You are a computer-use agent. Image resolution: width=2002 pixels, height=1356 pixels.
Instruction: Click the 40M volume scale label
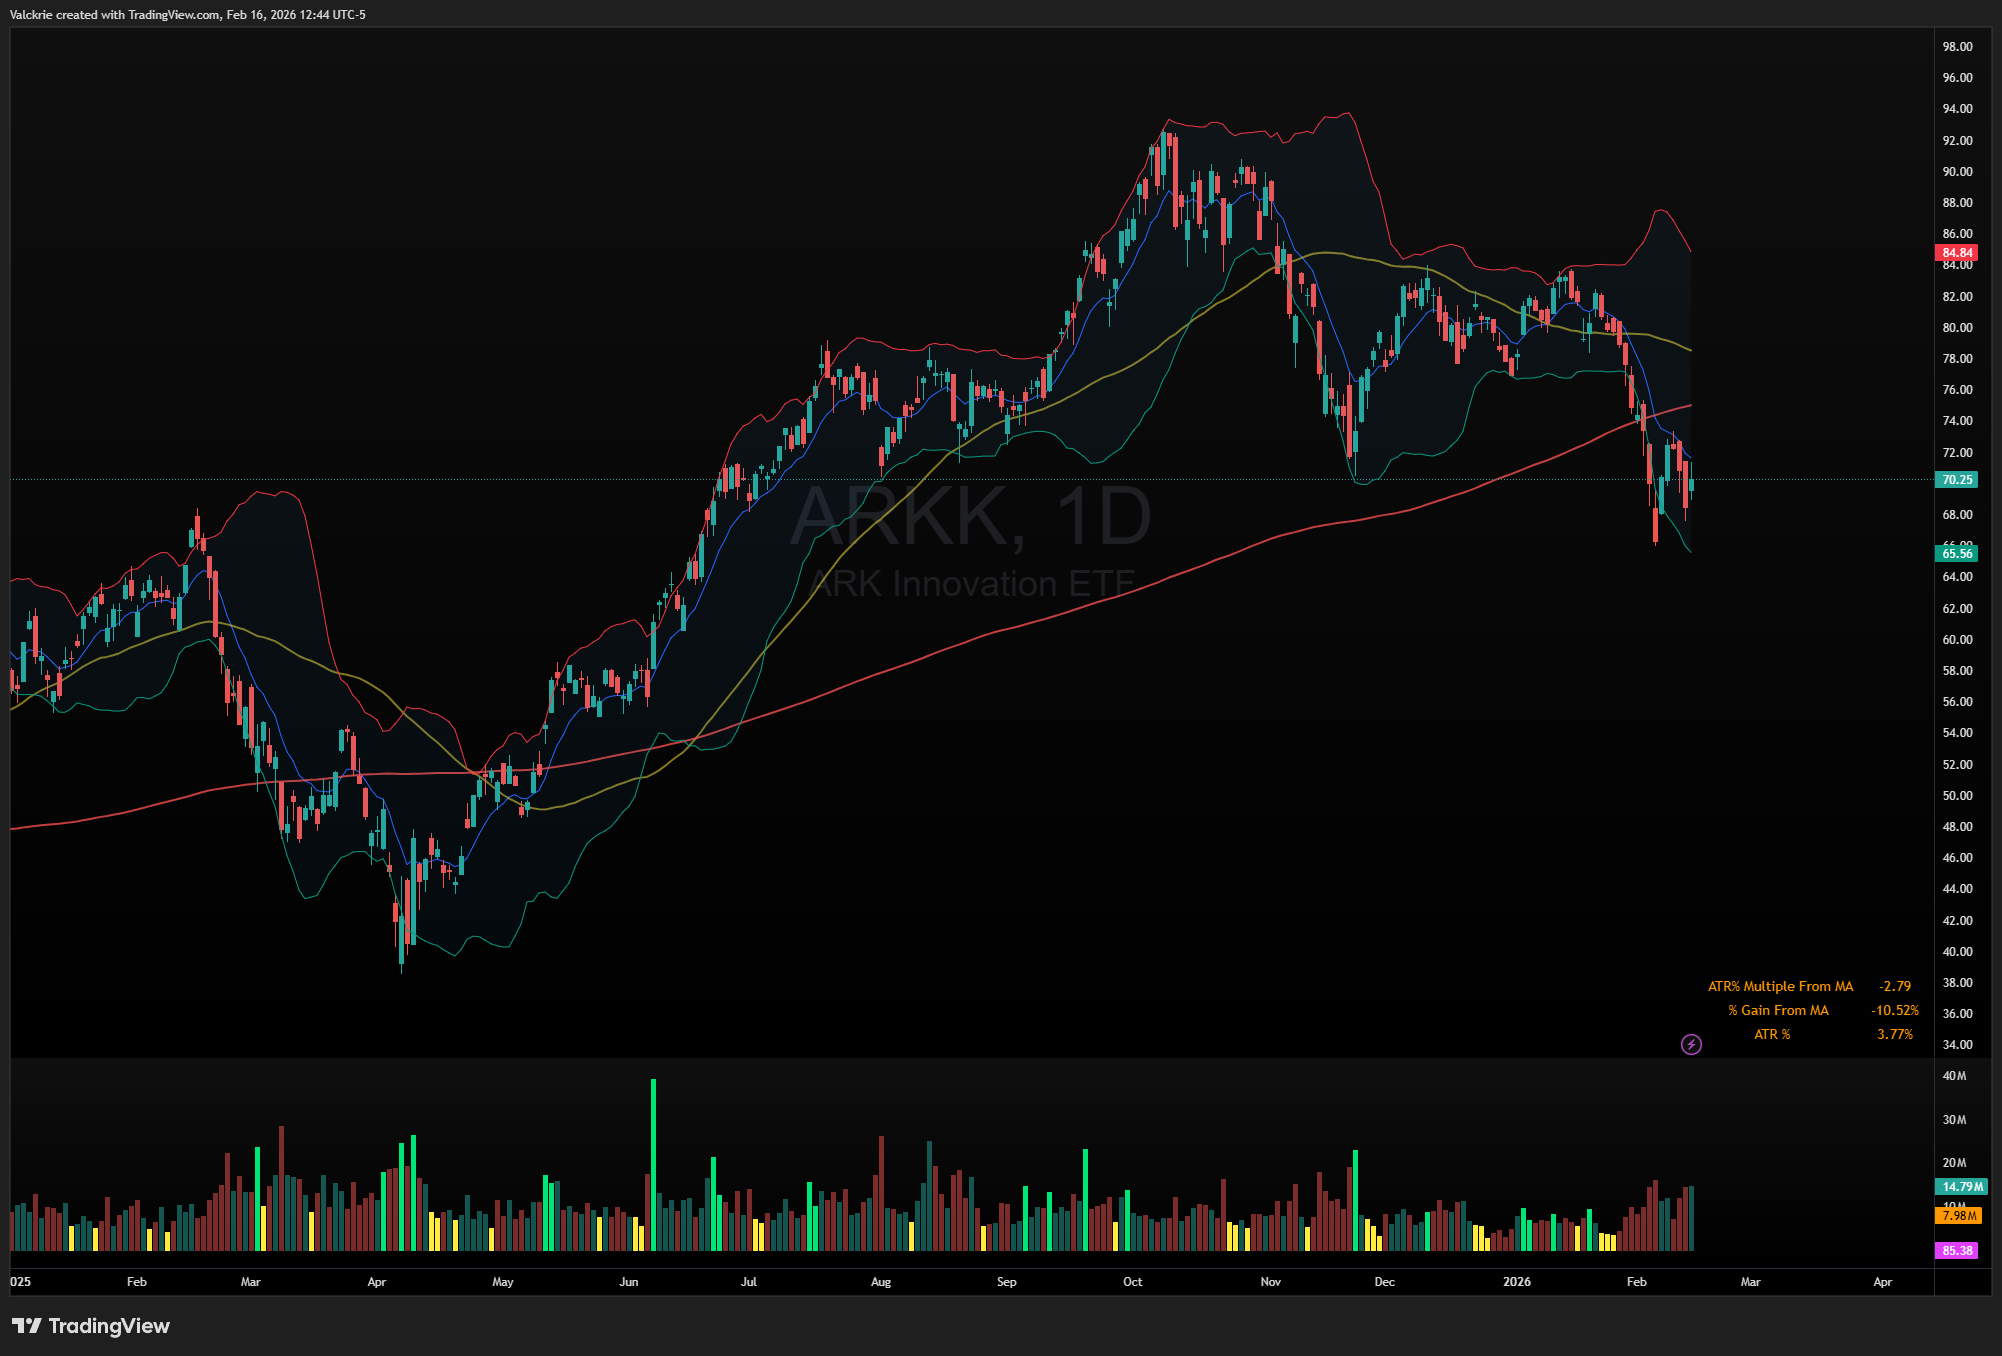[1954, 1076]
